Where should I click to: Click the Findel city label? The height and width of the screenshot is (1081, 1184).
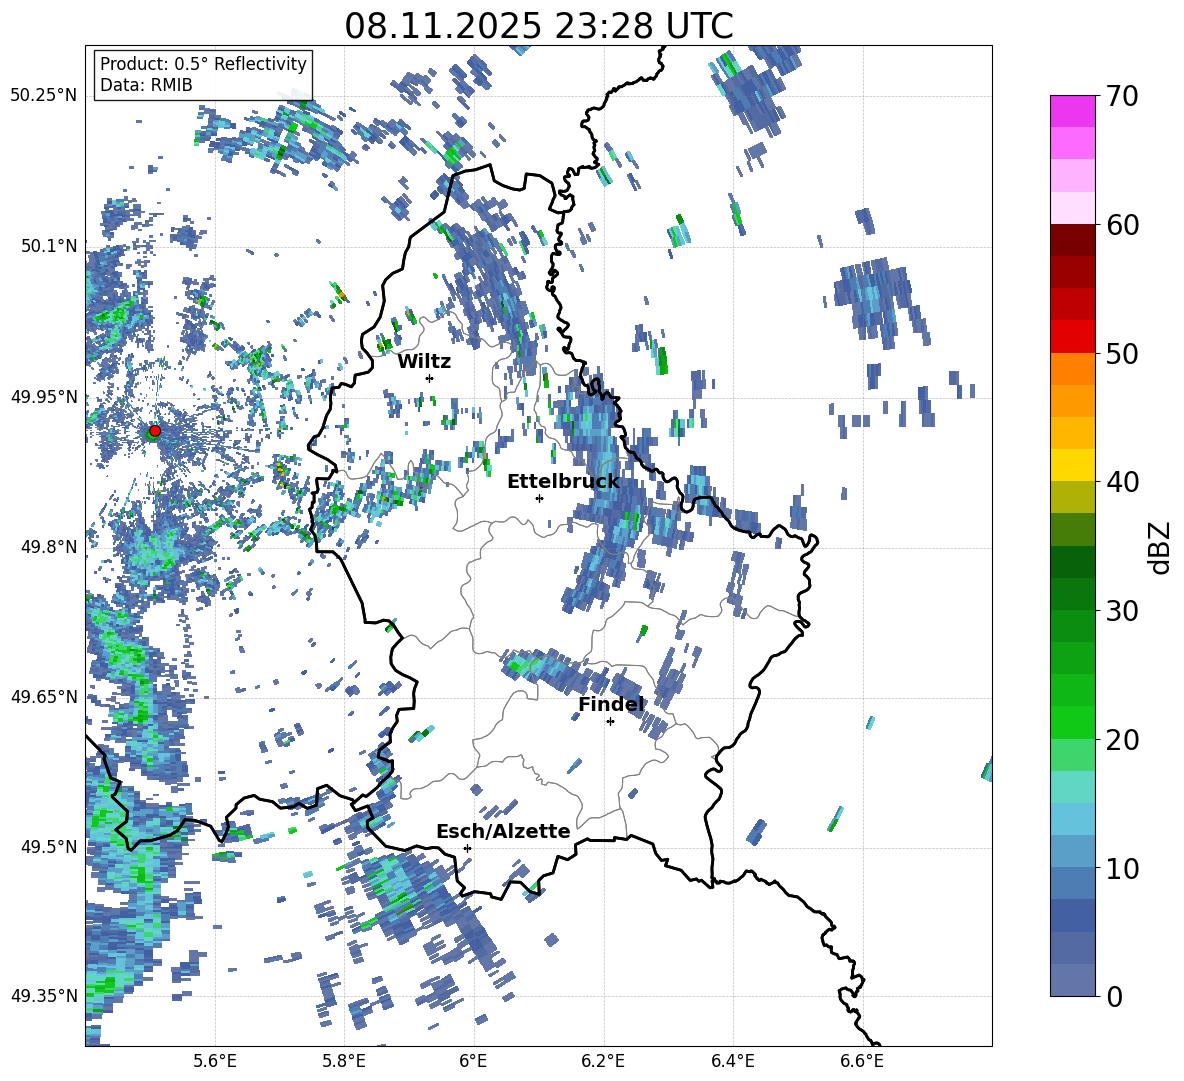(611, 704)
